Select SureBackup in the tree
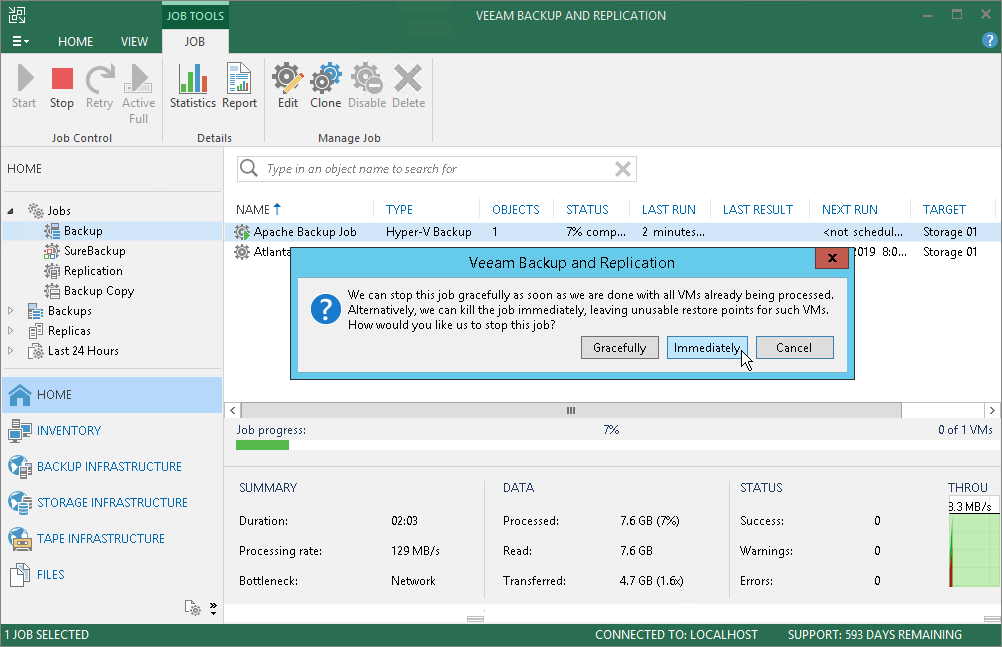This screenshot has width=1002, height=647. pyautogui.click(x=94, y=251)
